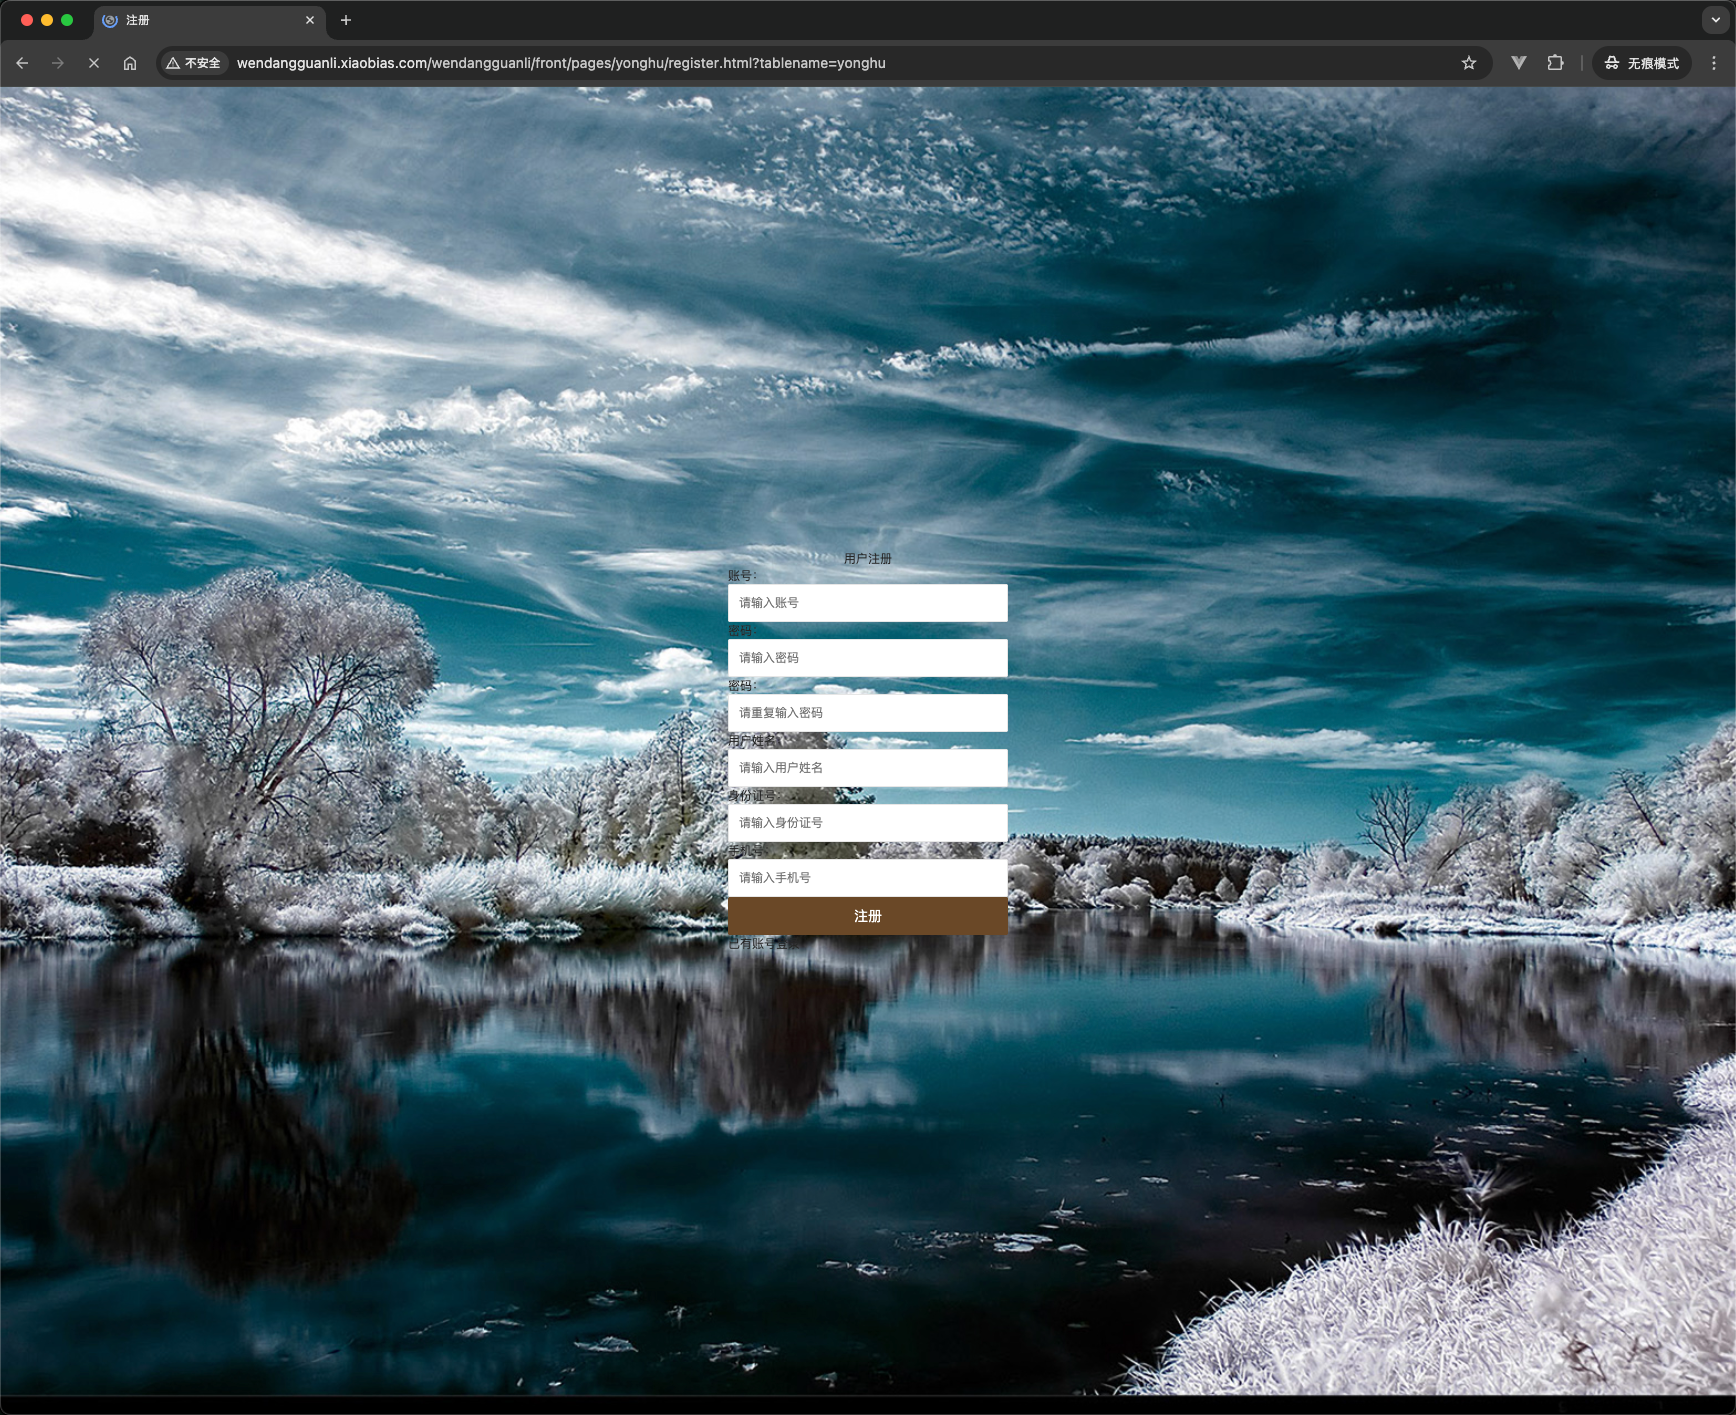Close the 注册 tab
1736x1415 pixels.
pyautogui.click(x=310, y=20)
